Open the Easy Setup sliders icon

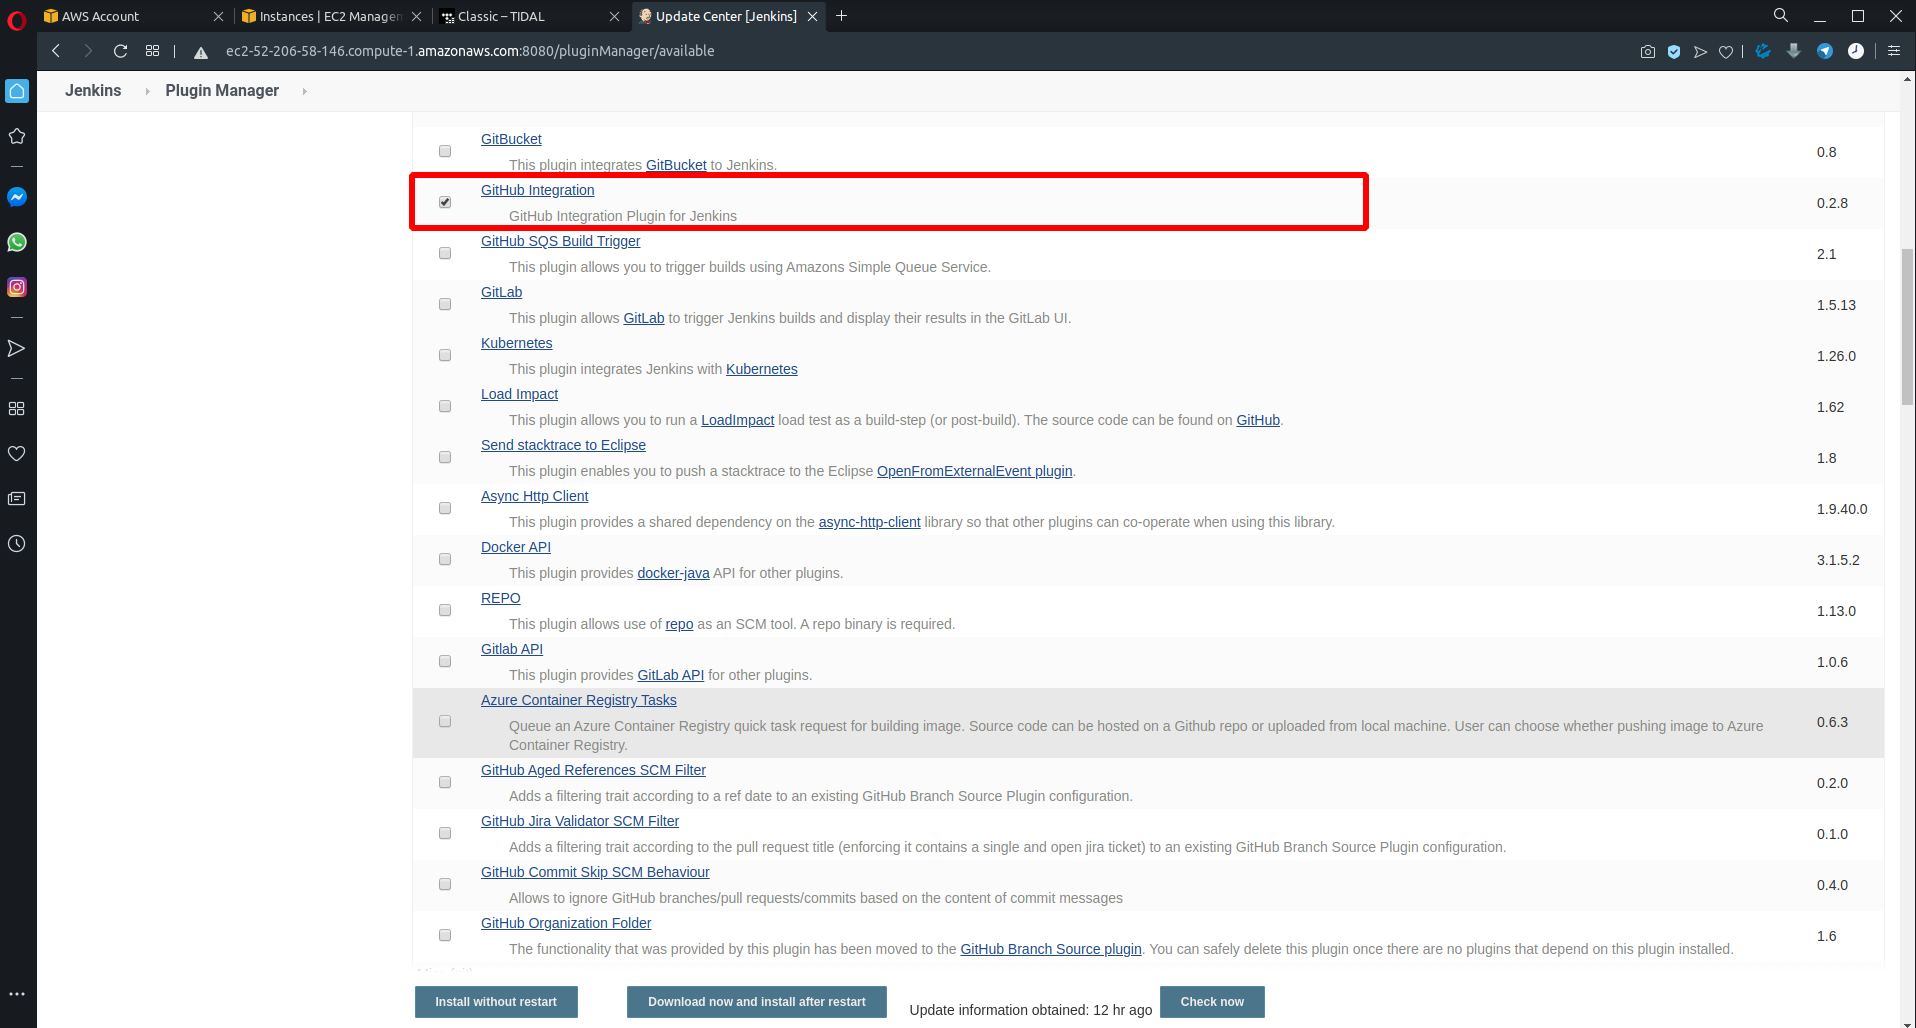(x=1894, y=51)
